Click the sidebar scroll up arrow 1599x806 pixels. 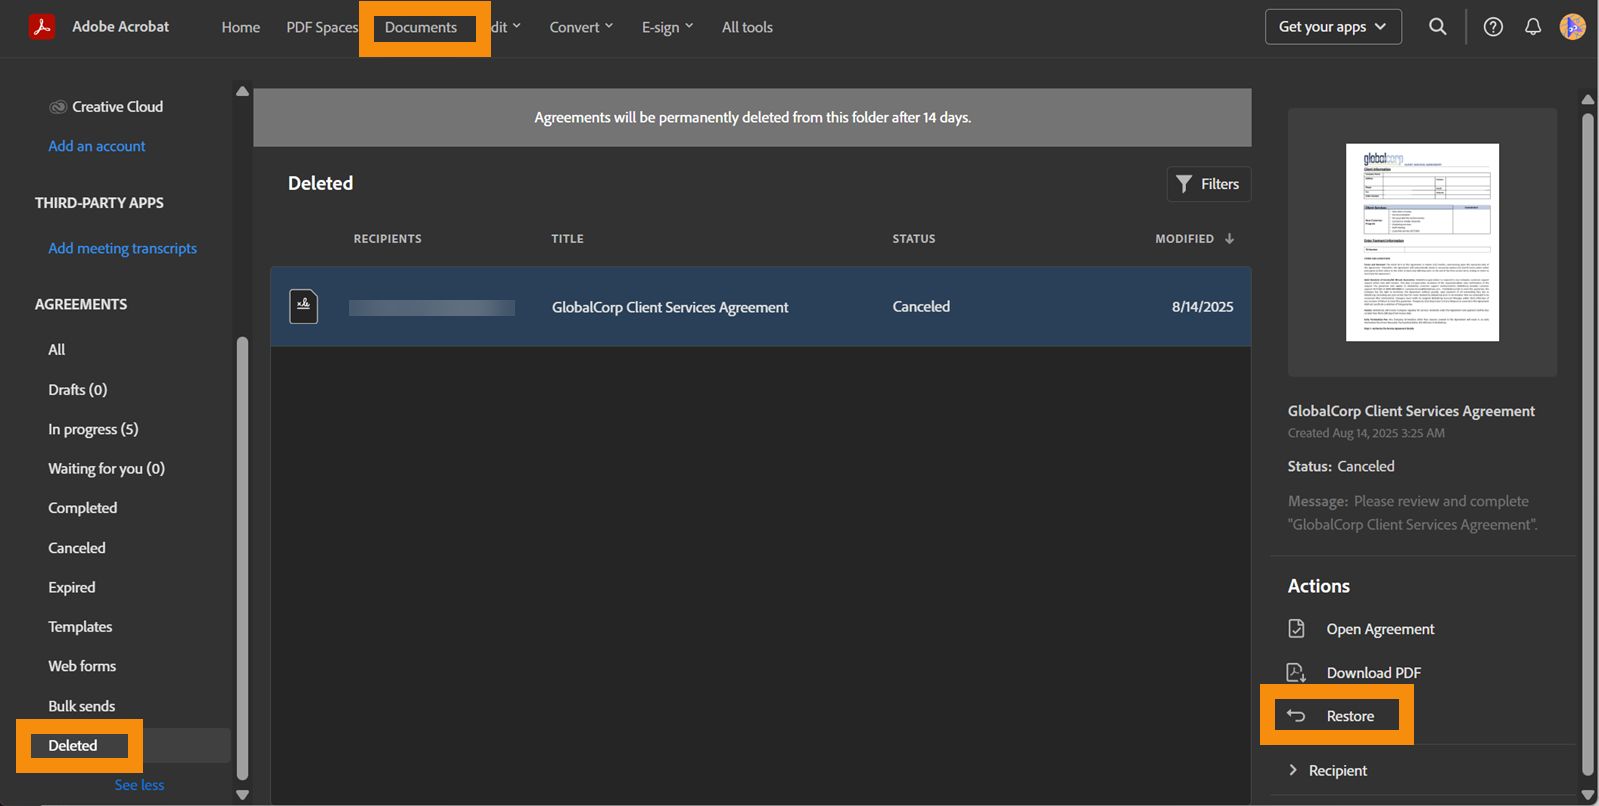242,91
